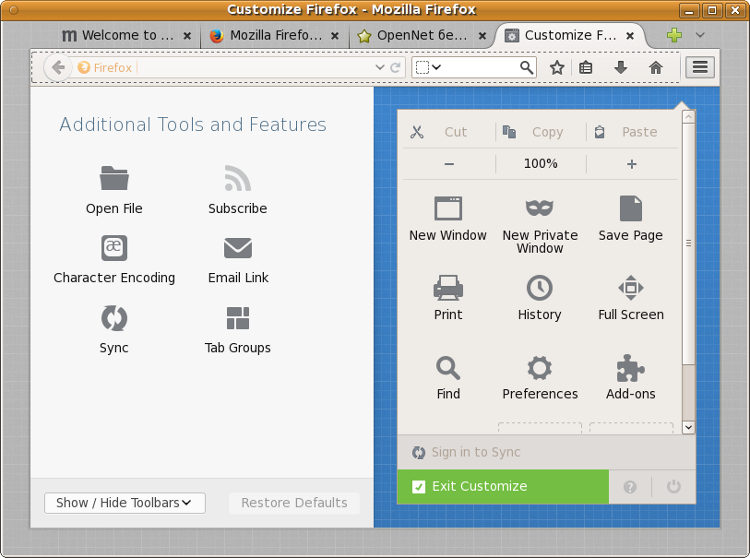Toggle the Exit Customize checkbox
This screenshot has height=558, width=750.
point(419,487)
